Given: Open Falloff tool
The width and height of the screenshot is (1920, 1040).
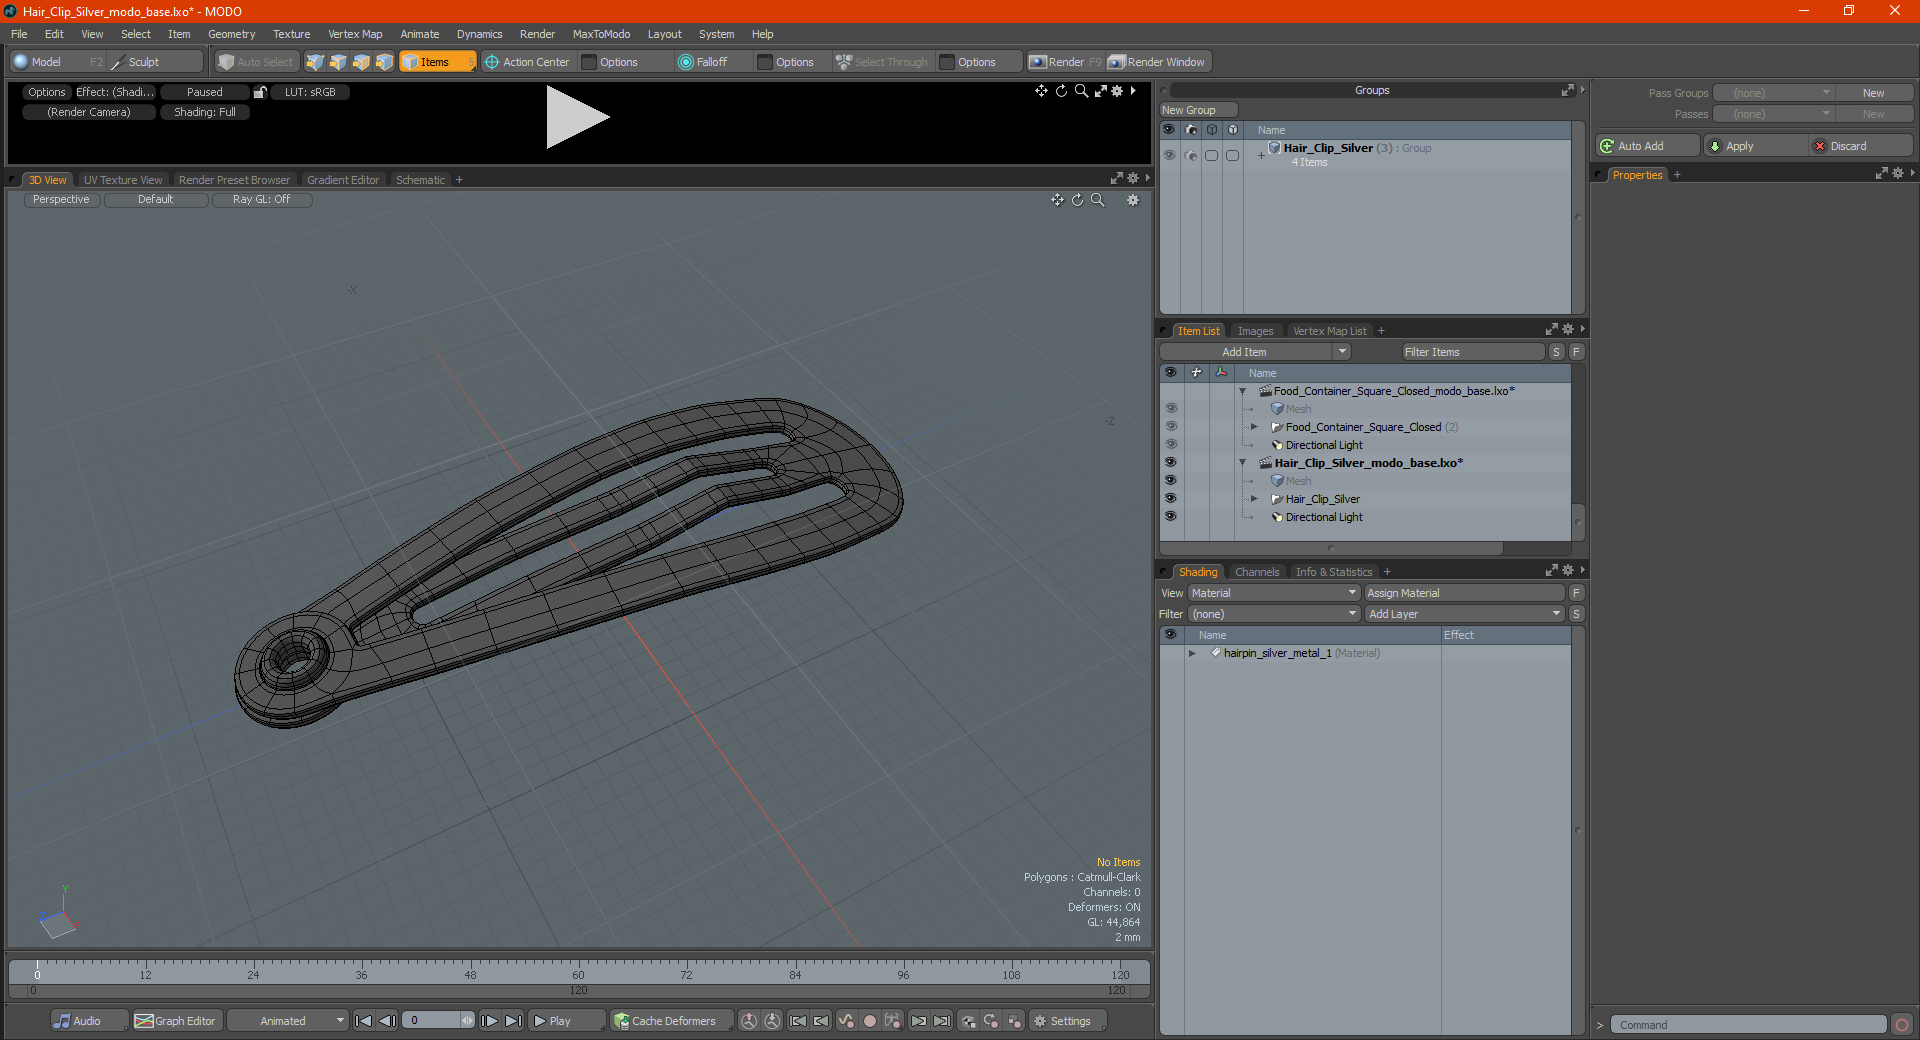Looking at the screenshot, I should tap(703, 62).
